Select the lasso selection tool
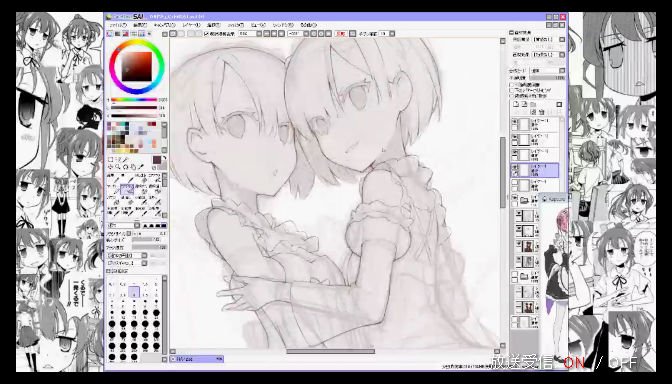Screen dimensions: 672x384 119,159
